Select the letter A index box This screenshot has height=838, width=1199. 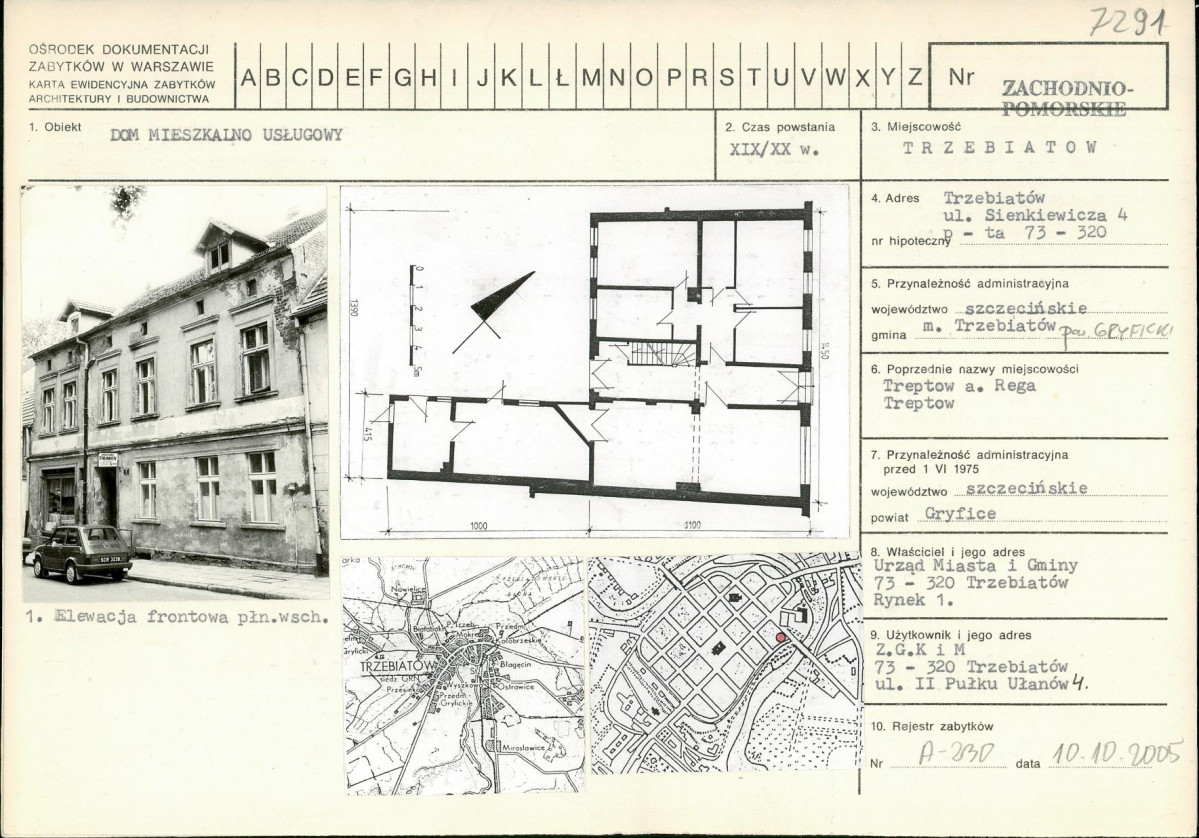pos(247,77)
